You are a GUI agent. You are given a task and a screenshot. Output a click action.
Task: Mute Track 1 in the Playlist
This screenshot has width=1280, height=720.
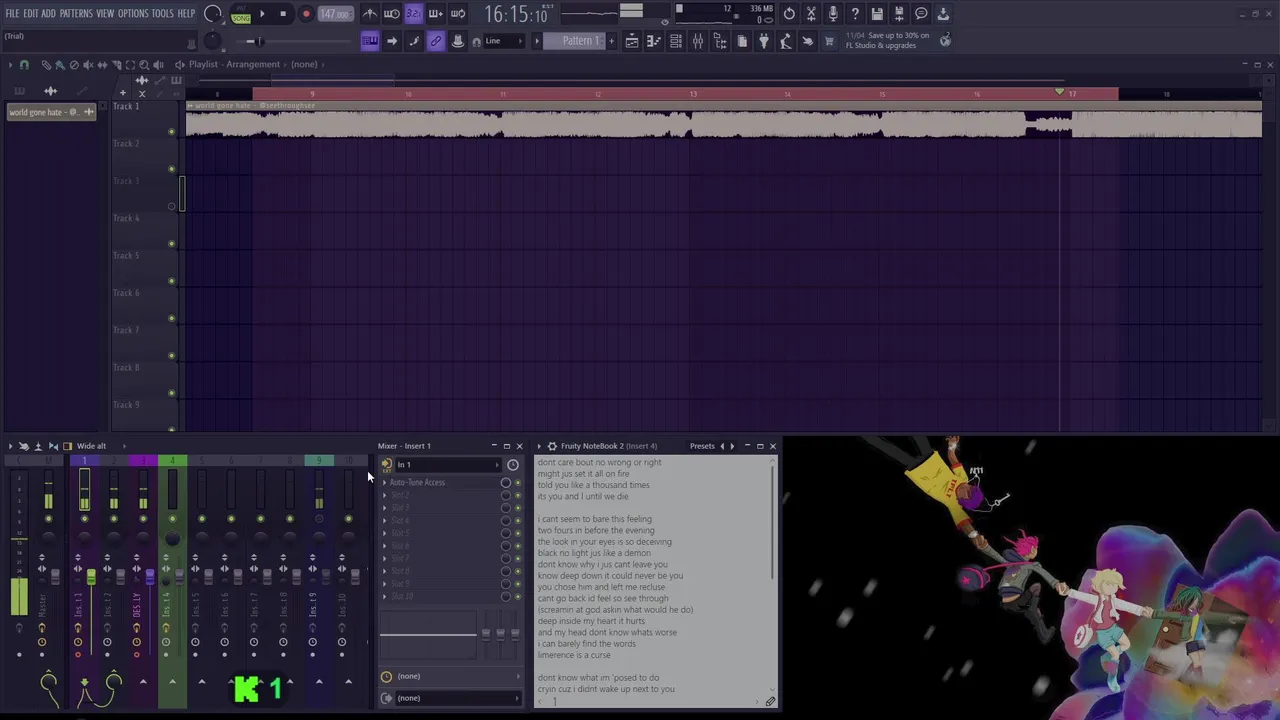pyautogui.click(x=171, y=132)
